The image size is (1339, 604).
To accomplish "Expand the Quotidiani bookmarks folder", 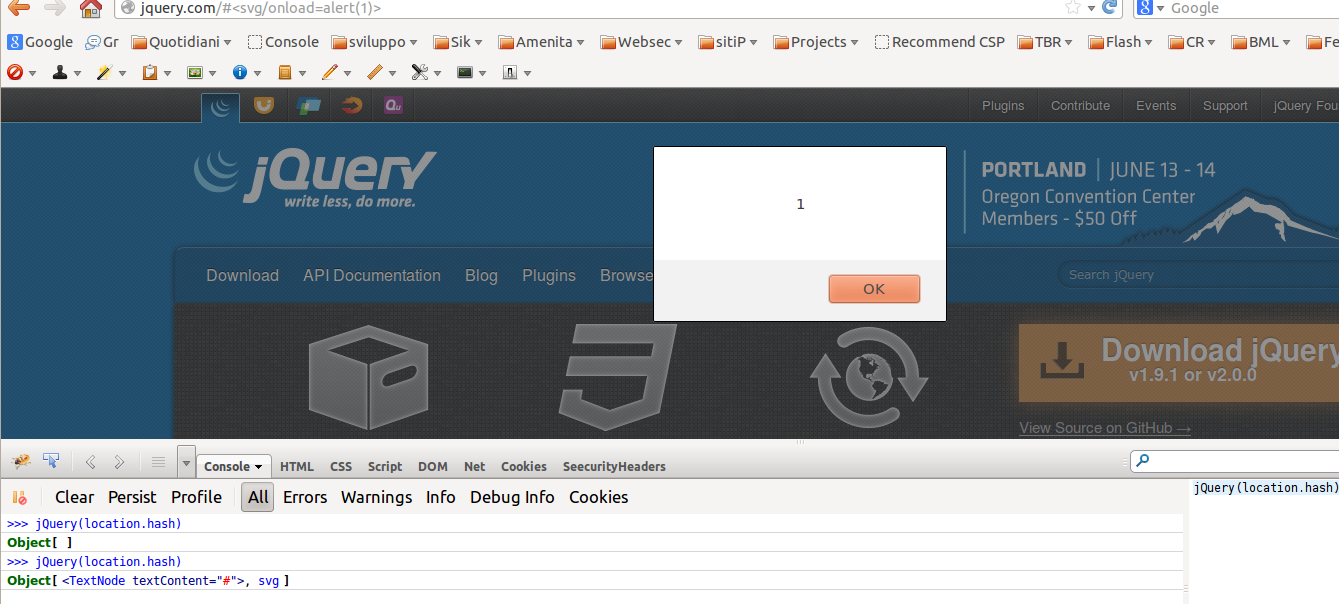I will (x=182, y=42).
